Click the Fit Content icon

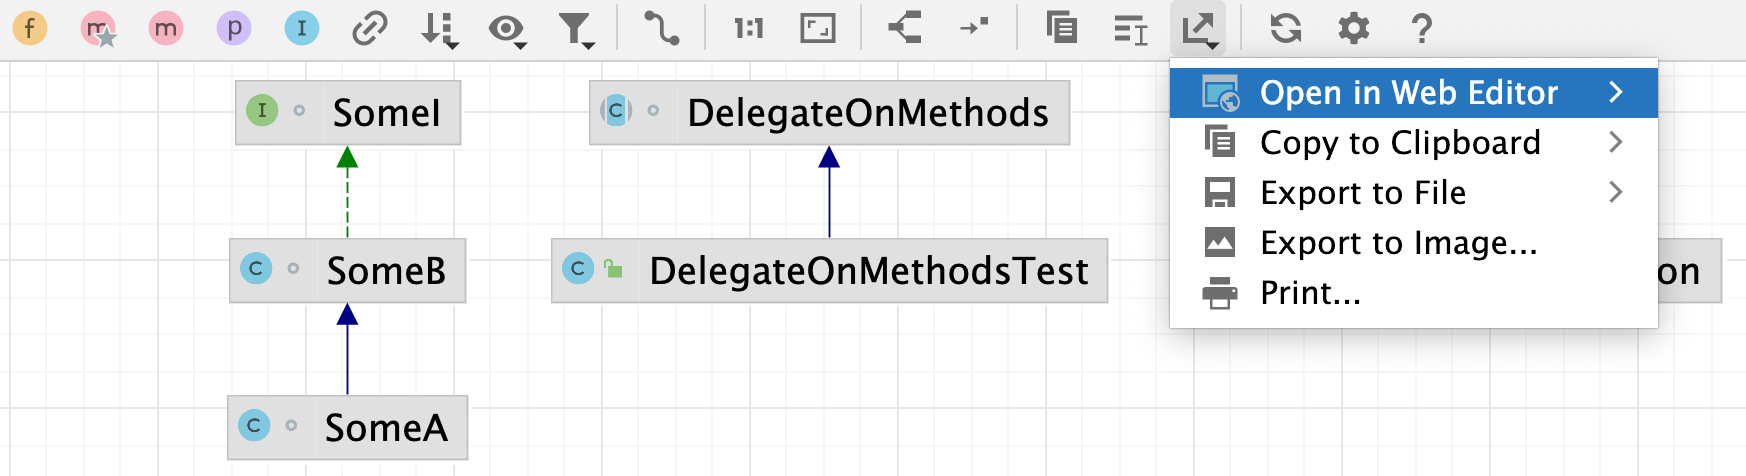coord(817,28)
